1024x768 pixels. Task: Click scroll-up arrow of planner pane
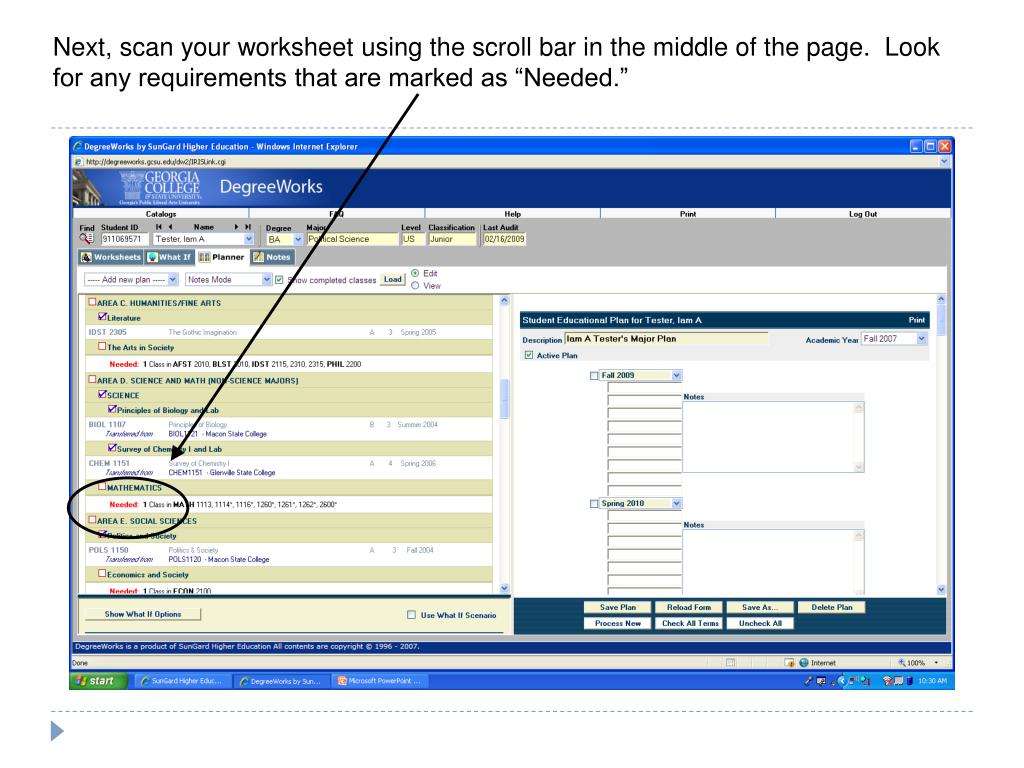click(940, 300)
